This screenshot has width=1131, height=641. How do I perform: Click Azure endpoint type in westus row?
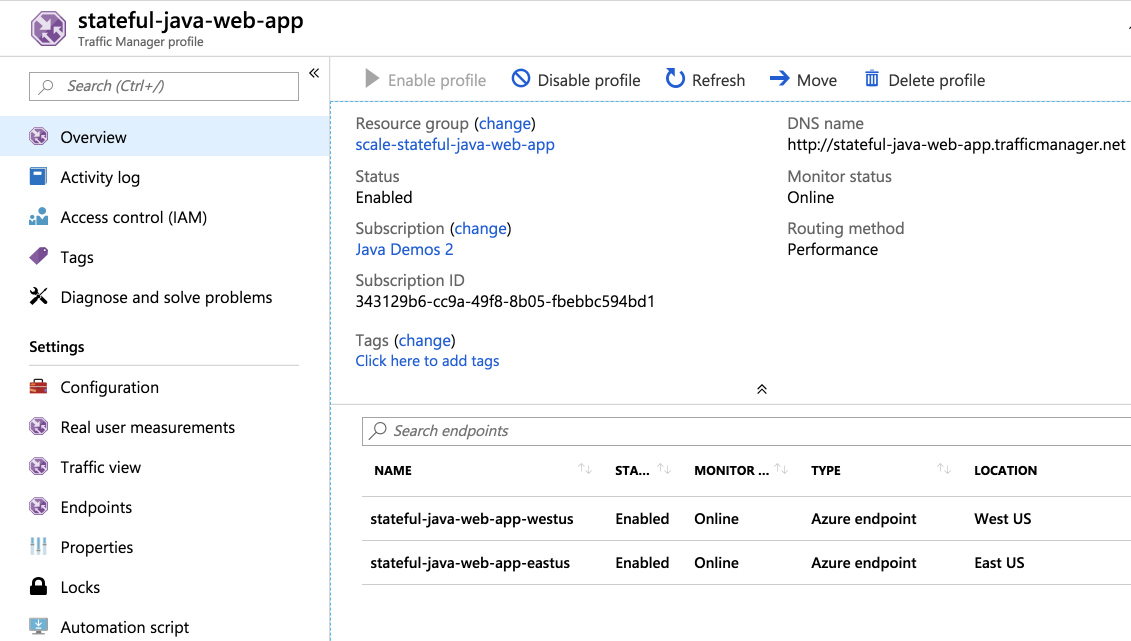863,519
